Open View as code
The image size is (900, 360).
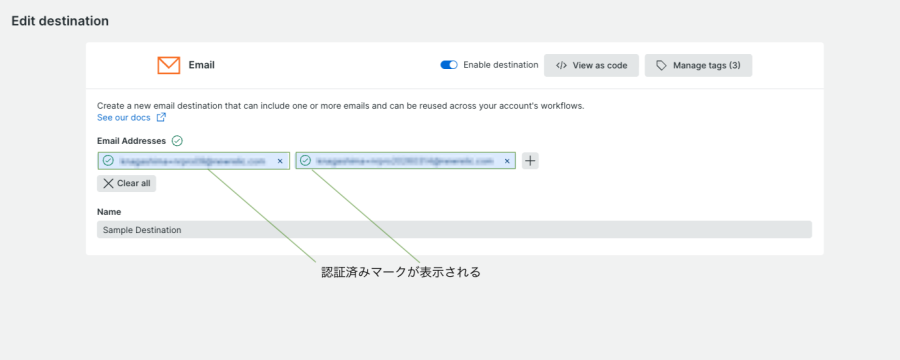click(x=591, y=65)
